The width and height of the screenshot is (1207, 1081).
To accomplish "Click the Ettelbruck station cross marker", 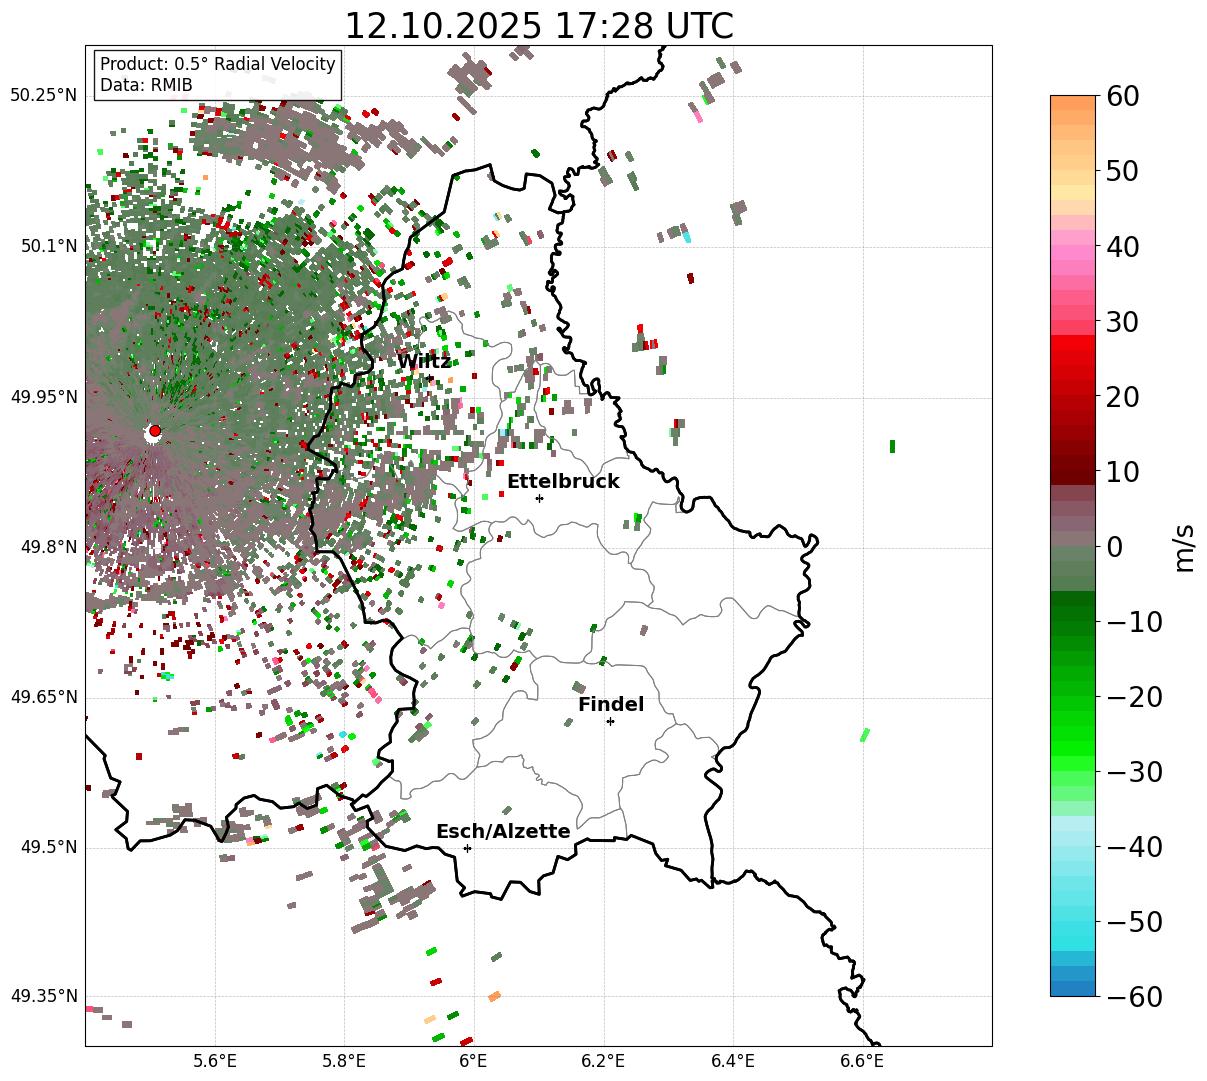I will point(539,498).
